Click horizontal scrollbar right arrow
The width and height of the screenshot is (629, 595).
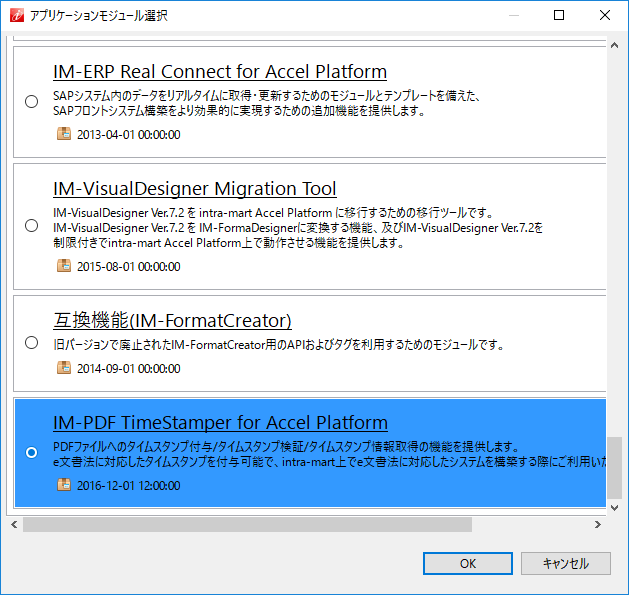click(598, 524)
